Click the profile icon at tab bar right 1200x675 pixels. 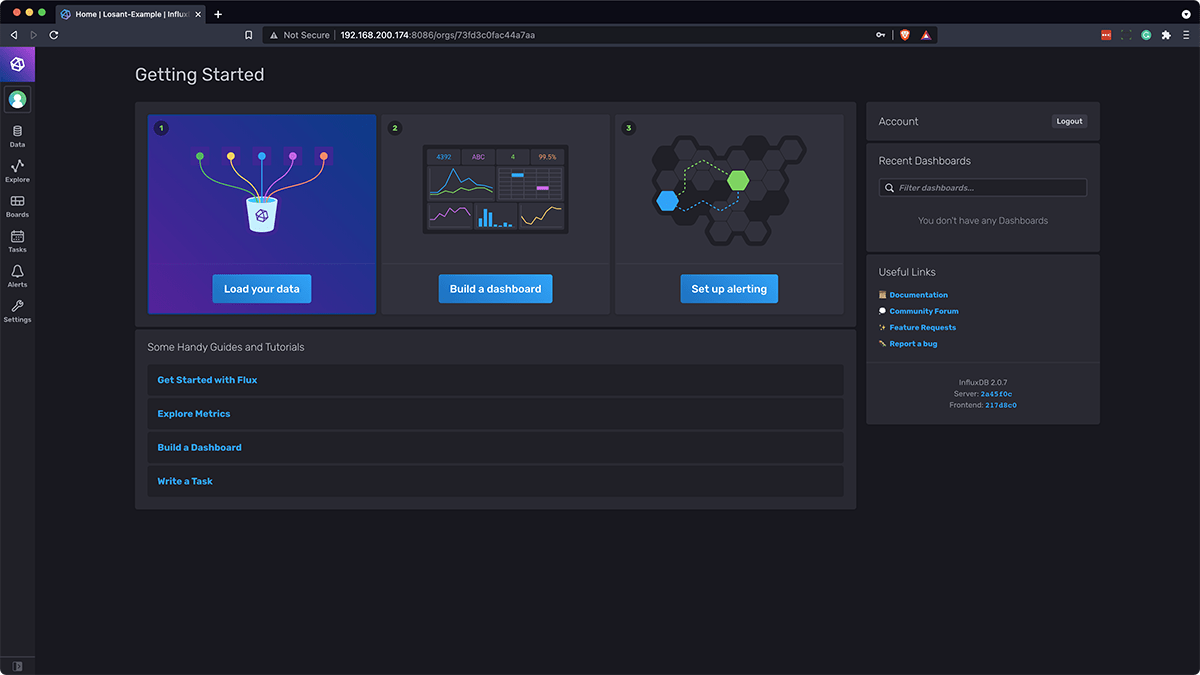1186,13
